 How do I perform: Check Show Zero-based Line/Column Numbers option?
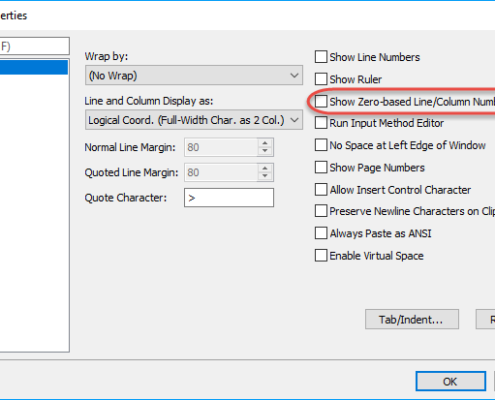[x=321, y=101]
